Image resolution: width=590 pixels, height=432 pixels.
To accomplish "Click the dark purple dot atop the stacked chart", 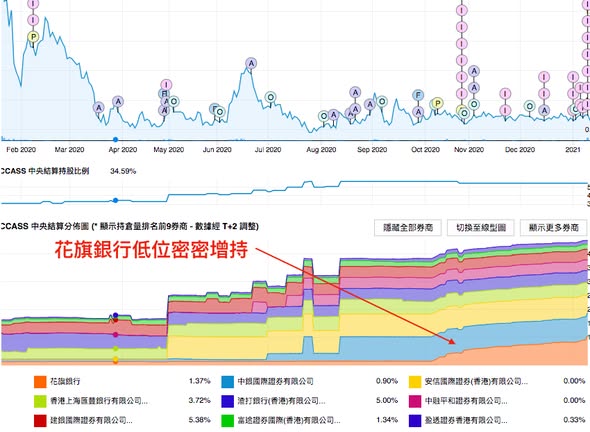I will (116, 315).
